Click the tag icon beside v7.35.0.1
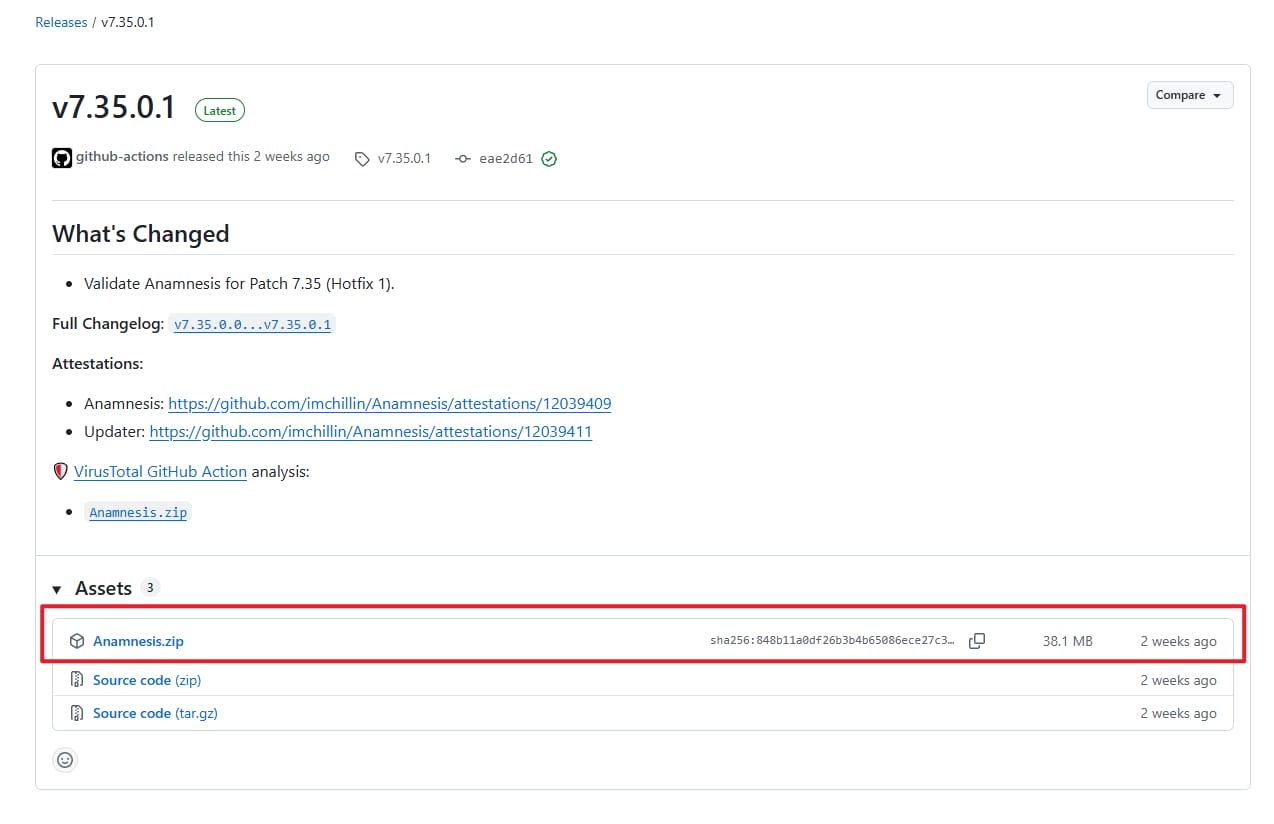Viewport: 1274px width, 824px height. [x=362, y=159]
